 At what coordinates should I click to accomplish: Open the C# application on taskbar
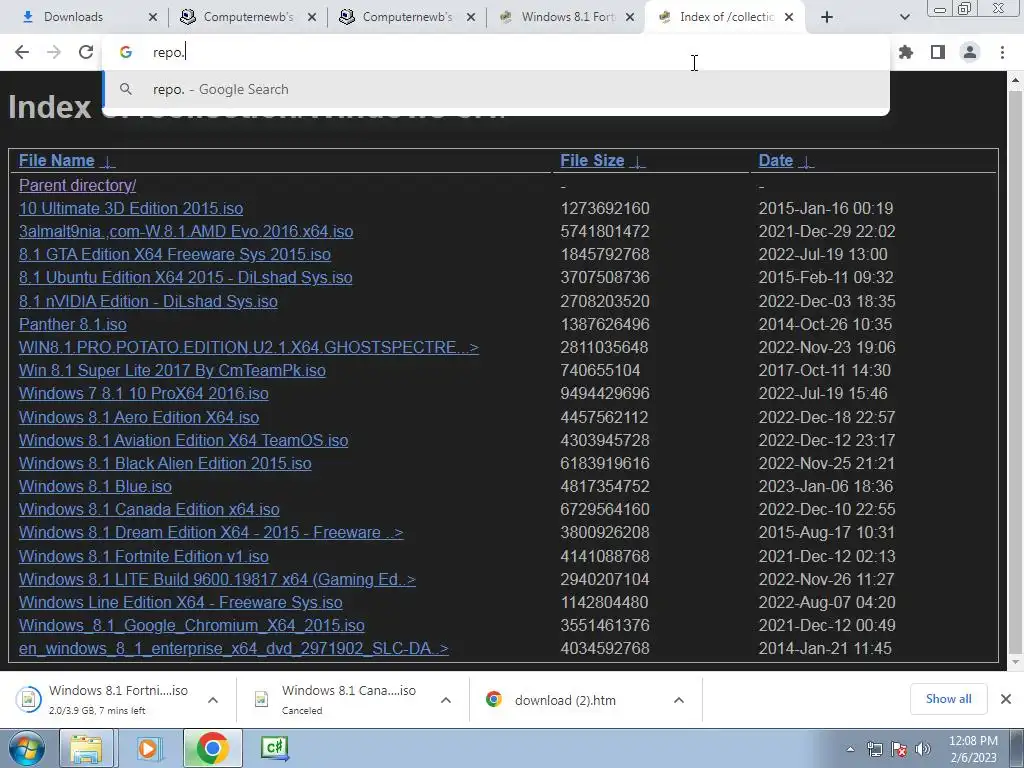click(x=274, y=748)
